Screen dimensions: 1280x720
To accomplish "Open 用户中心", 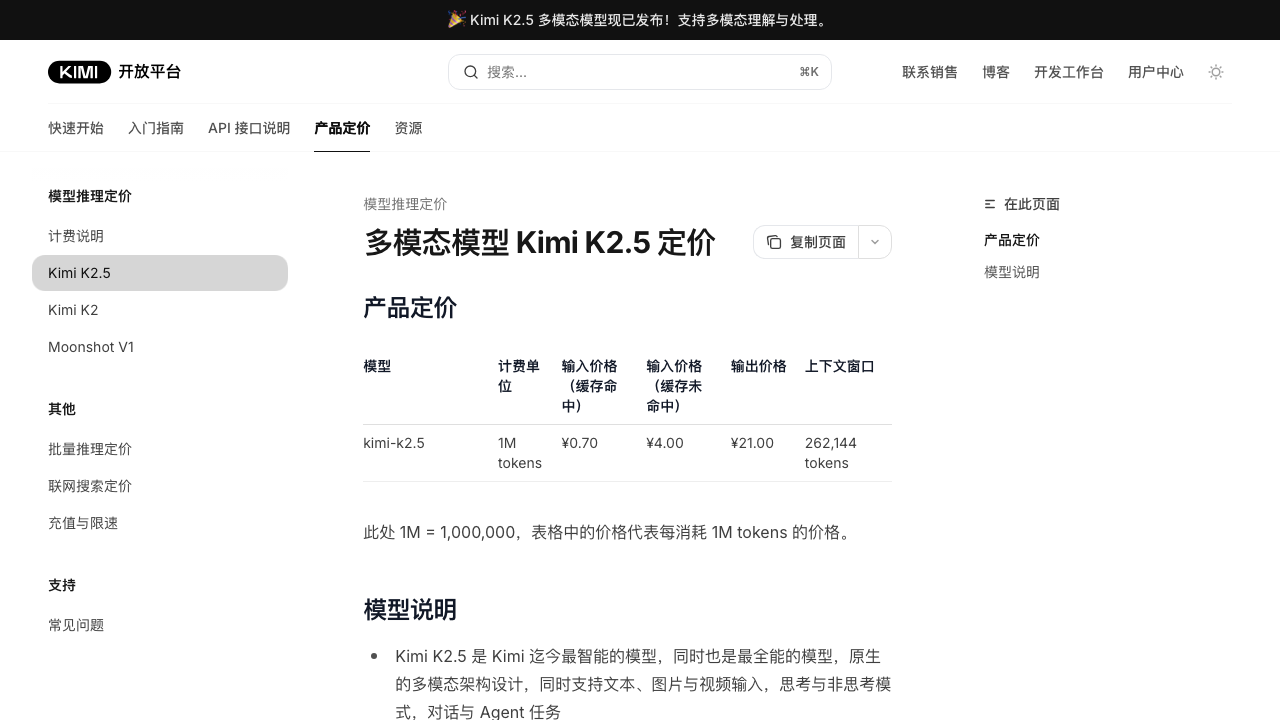I will click(x=1155, y=72).
